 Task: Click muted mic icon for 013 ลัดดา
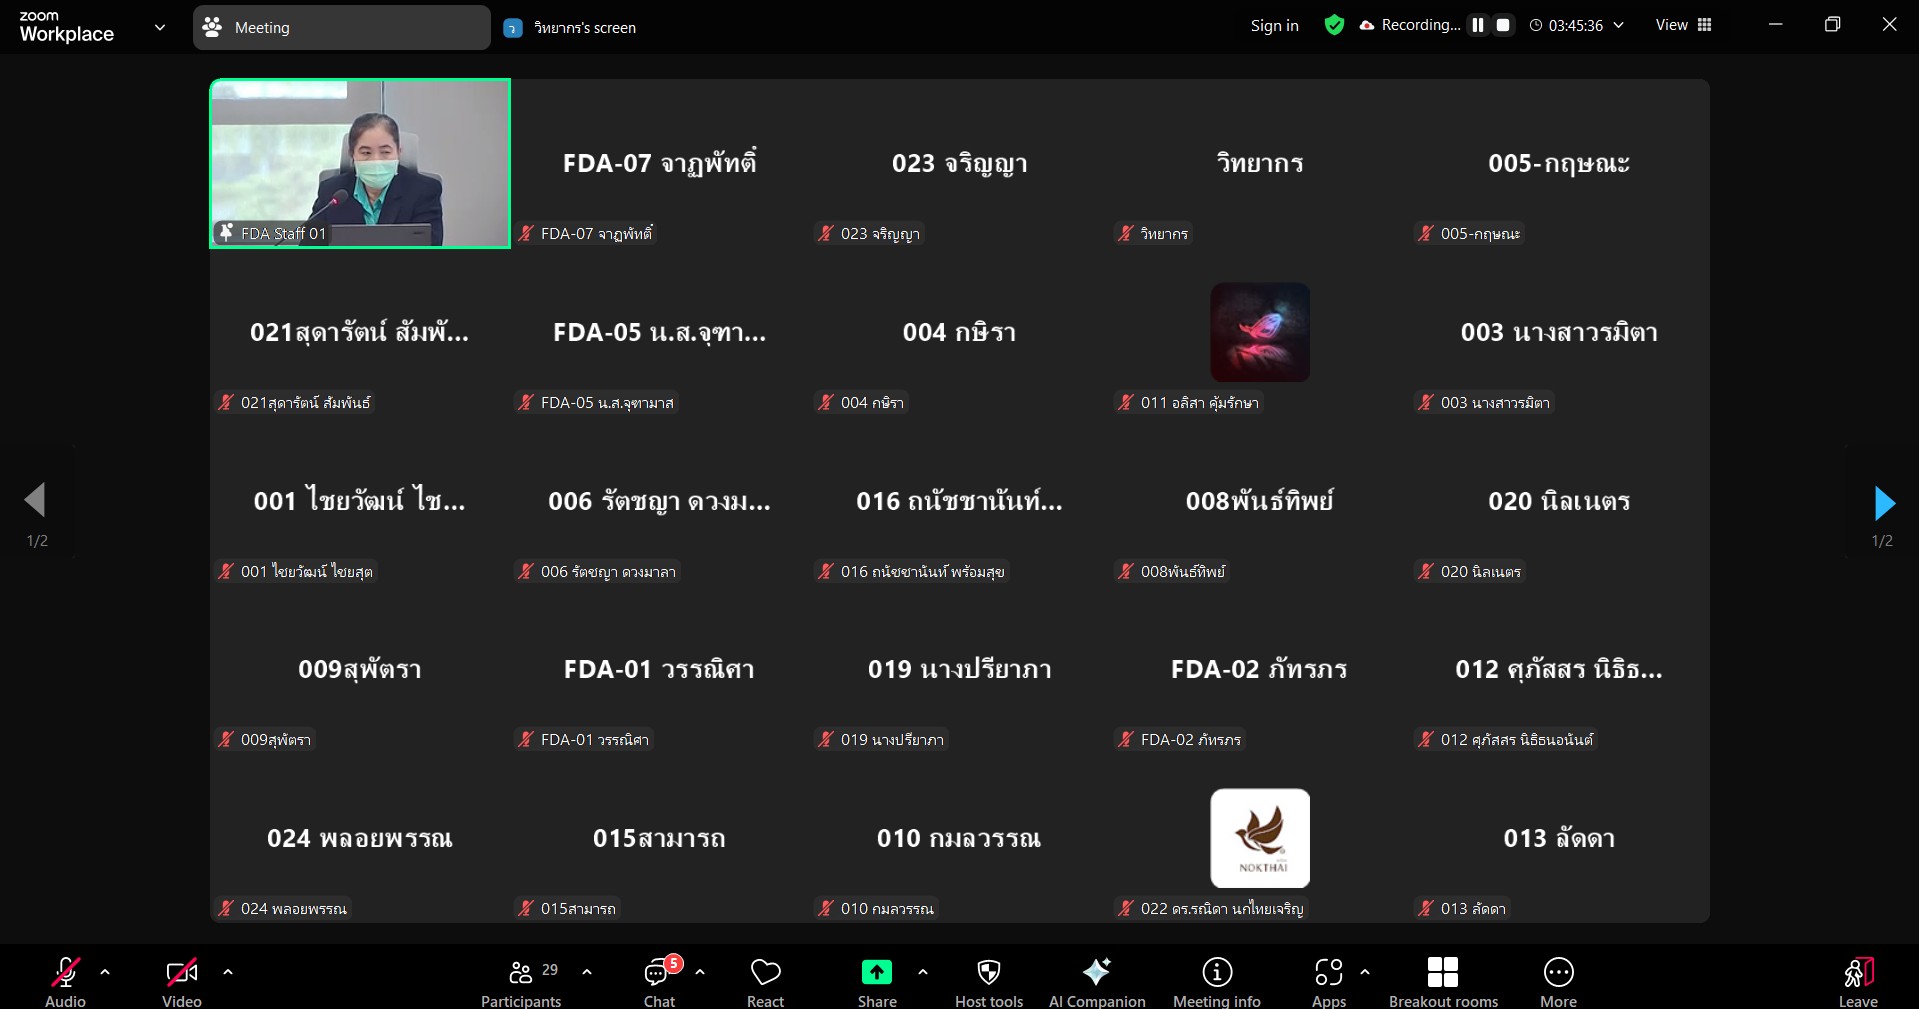click(x=1426, y=908)
